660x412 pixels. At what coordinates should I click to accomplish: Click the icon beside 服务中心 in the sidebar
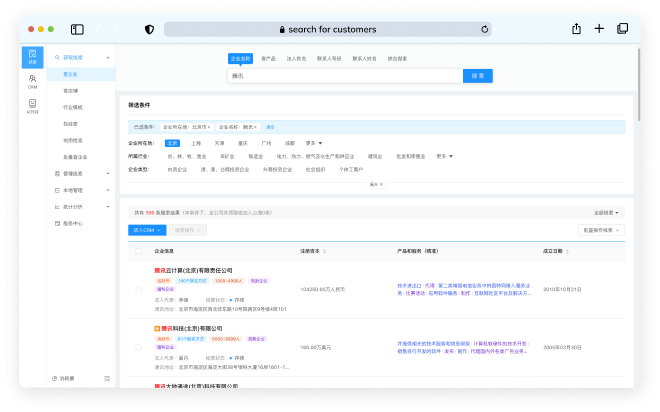tap(57, 223)
